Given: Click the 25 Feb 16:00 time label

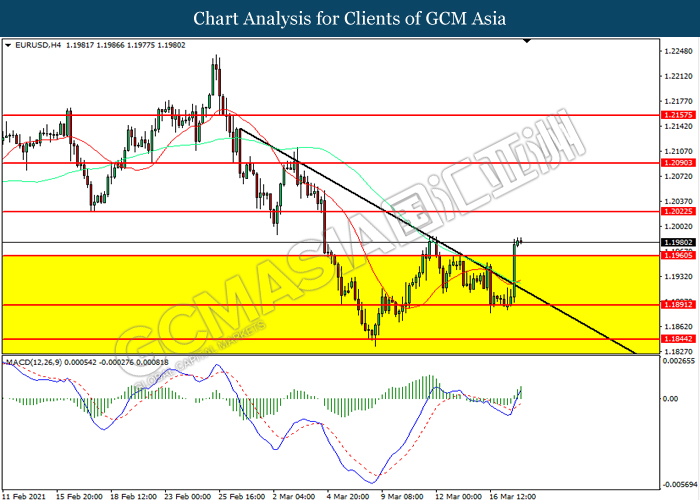Looking at the screenshot, I should (x=242, y=496).
